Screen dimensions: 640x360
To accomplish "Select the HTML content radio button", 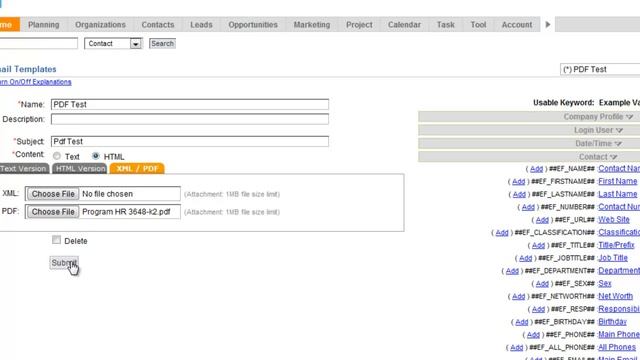I will click(96, 156).
